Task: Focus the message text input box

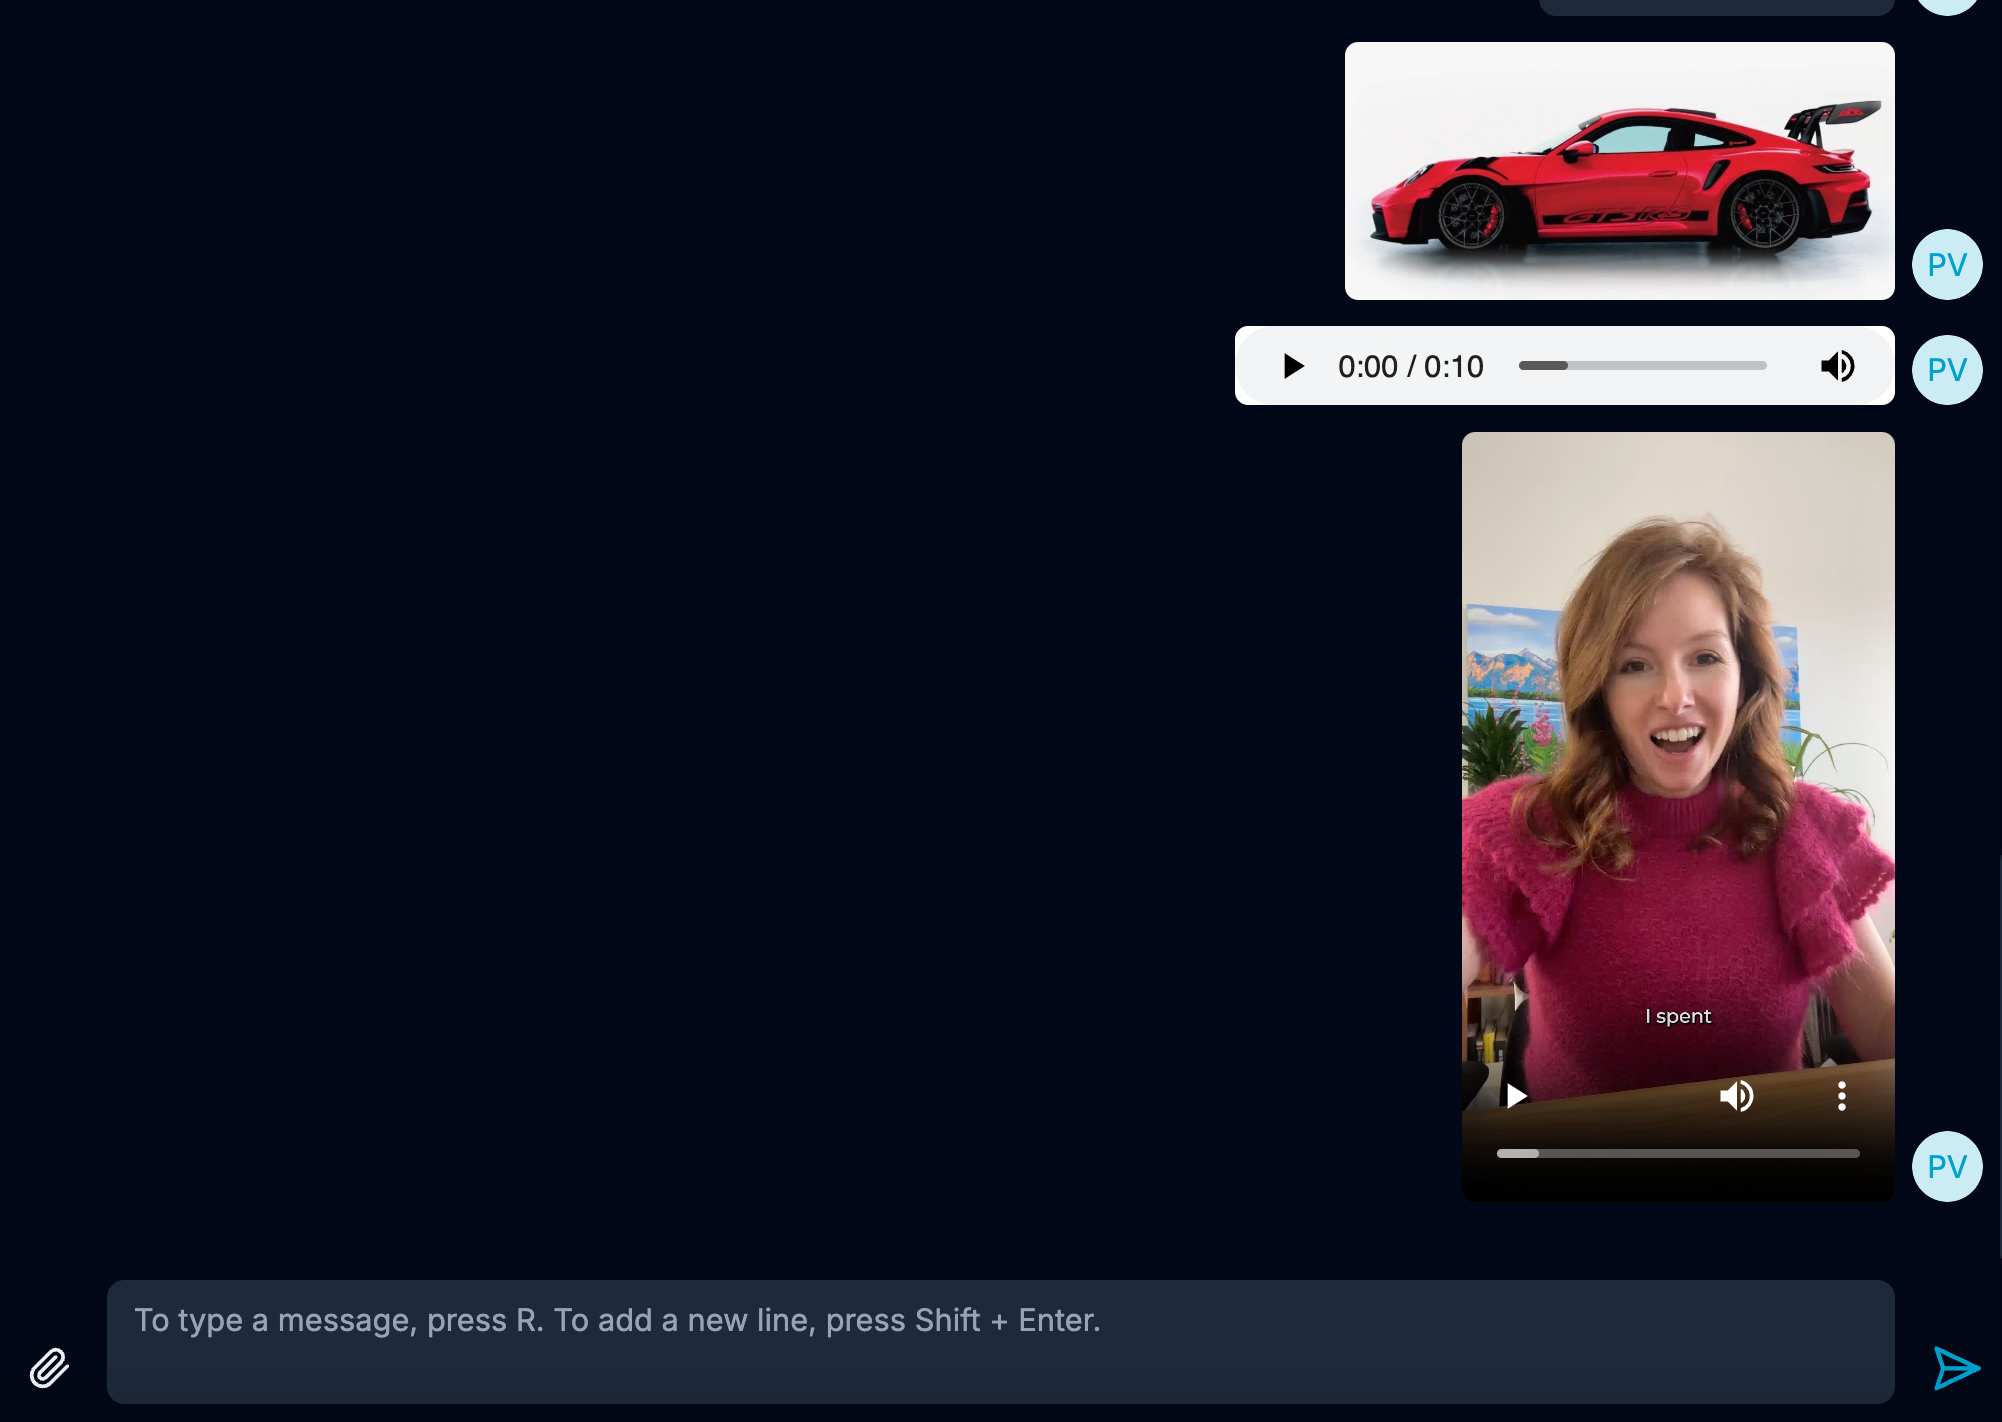Action: tap(1000, 1341)
